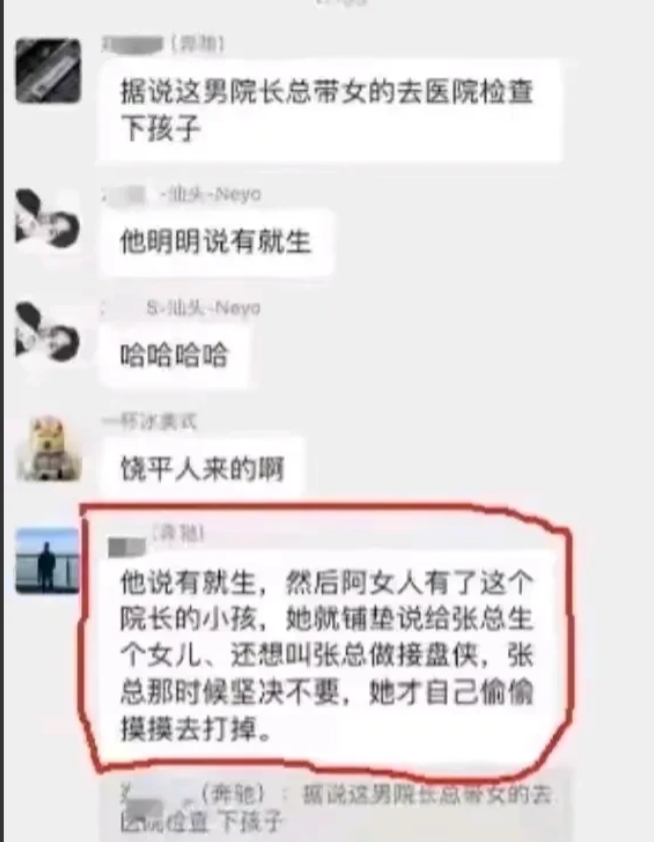Tap the (奔驰) label inside the bottom quote
Screen dimensions: 654x842
click(x=233, y=794)
